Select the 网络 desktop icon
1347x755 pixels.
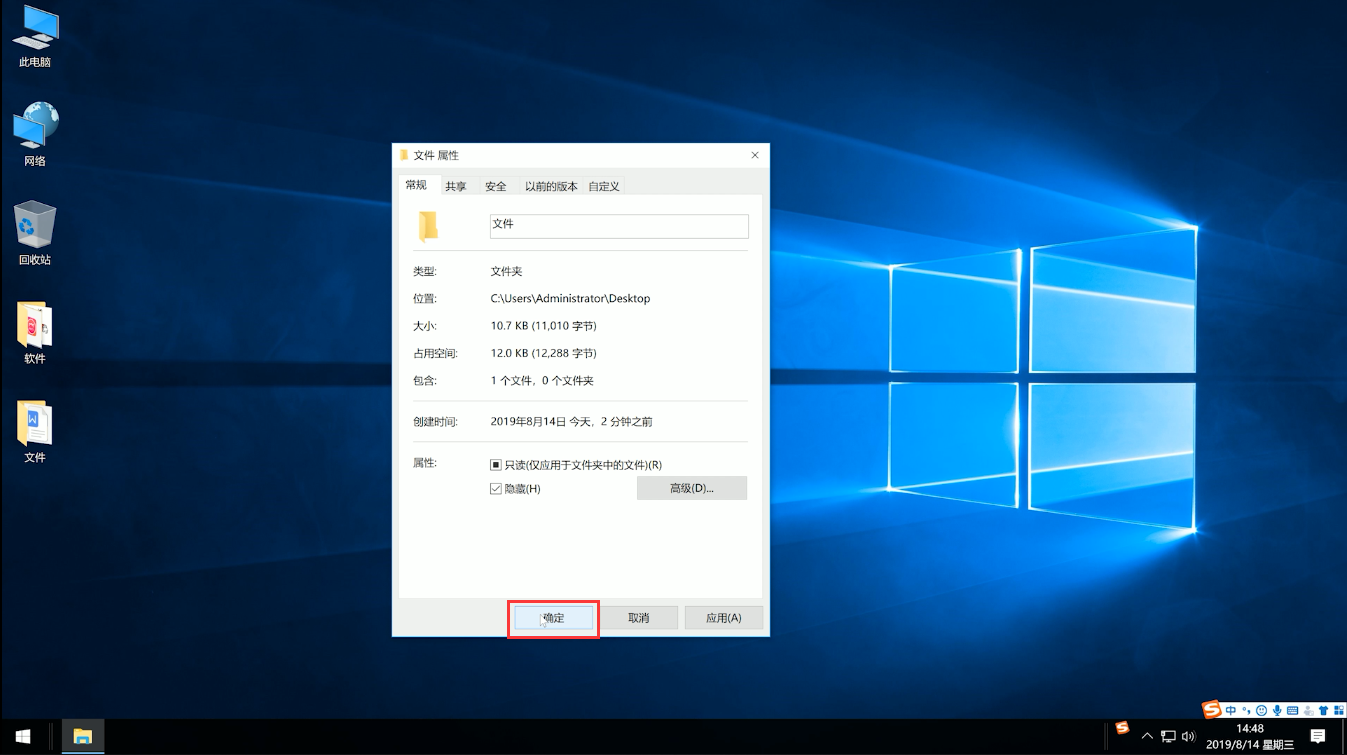[34, 134]
